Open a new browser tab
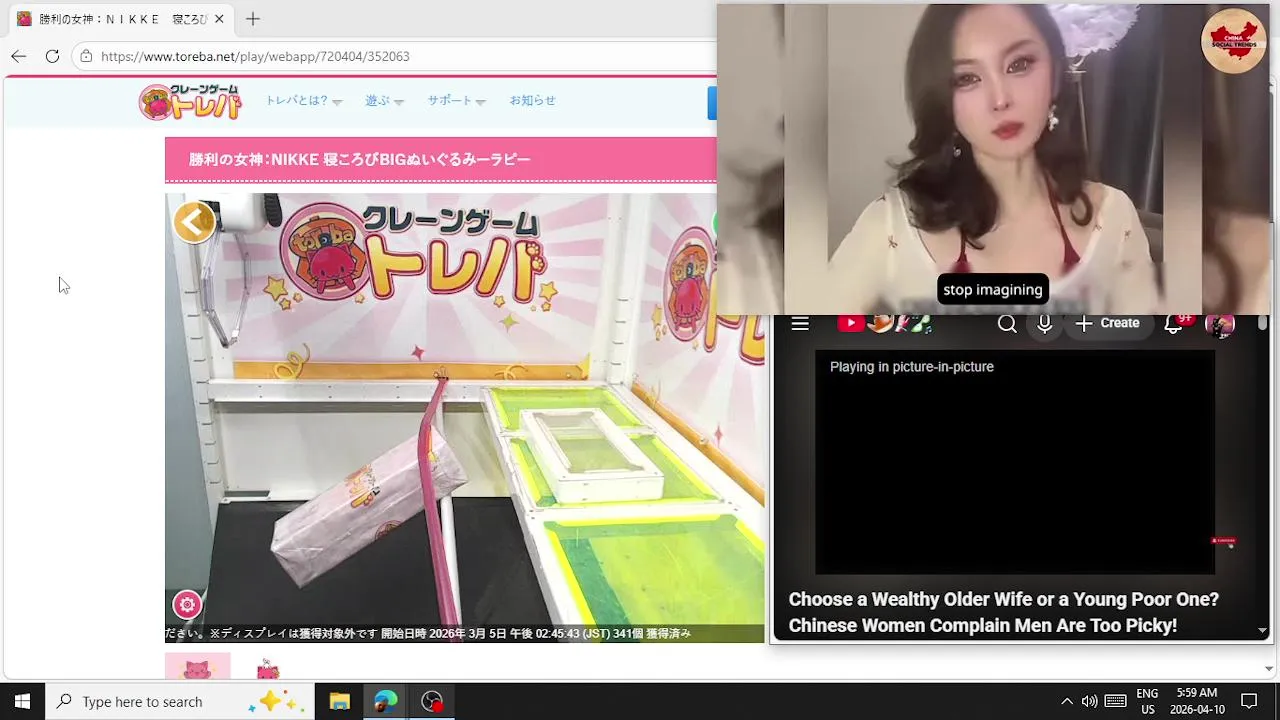1280x720 pixels. point(253,19)
